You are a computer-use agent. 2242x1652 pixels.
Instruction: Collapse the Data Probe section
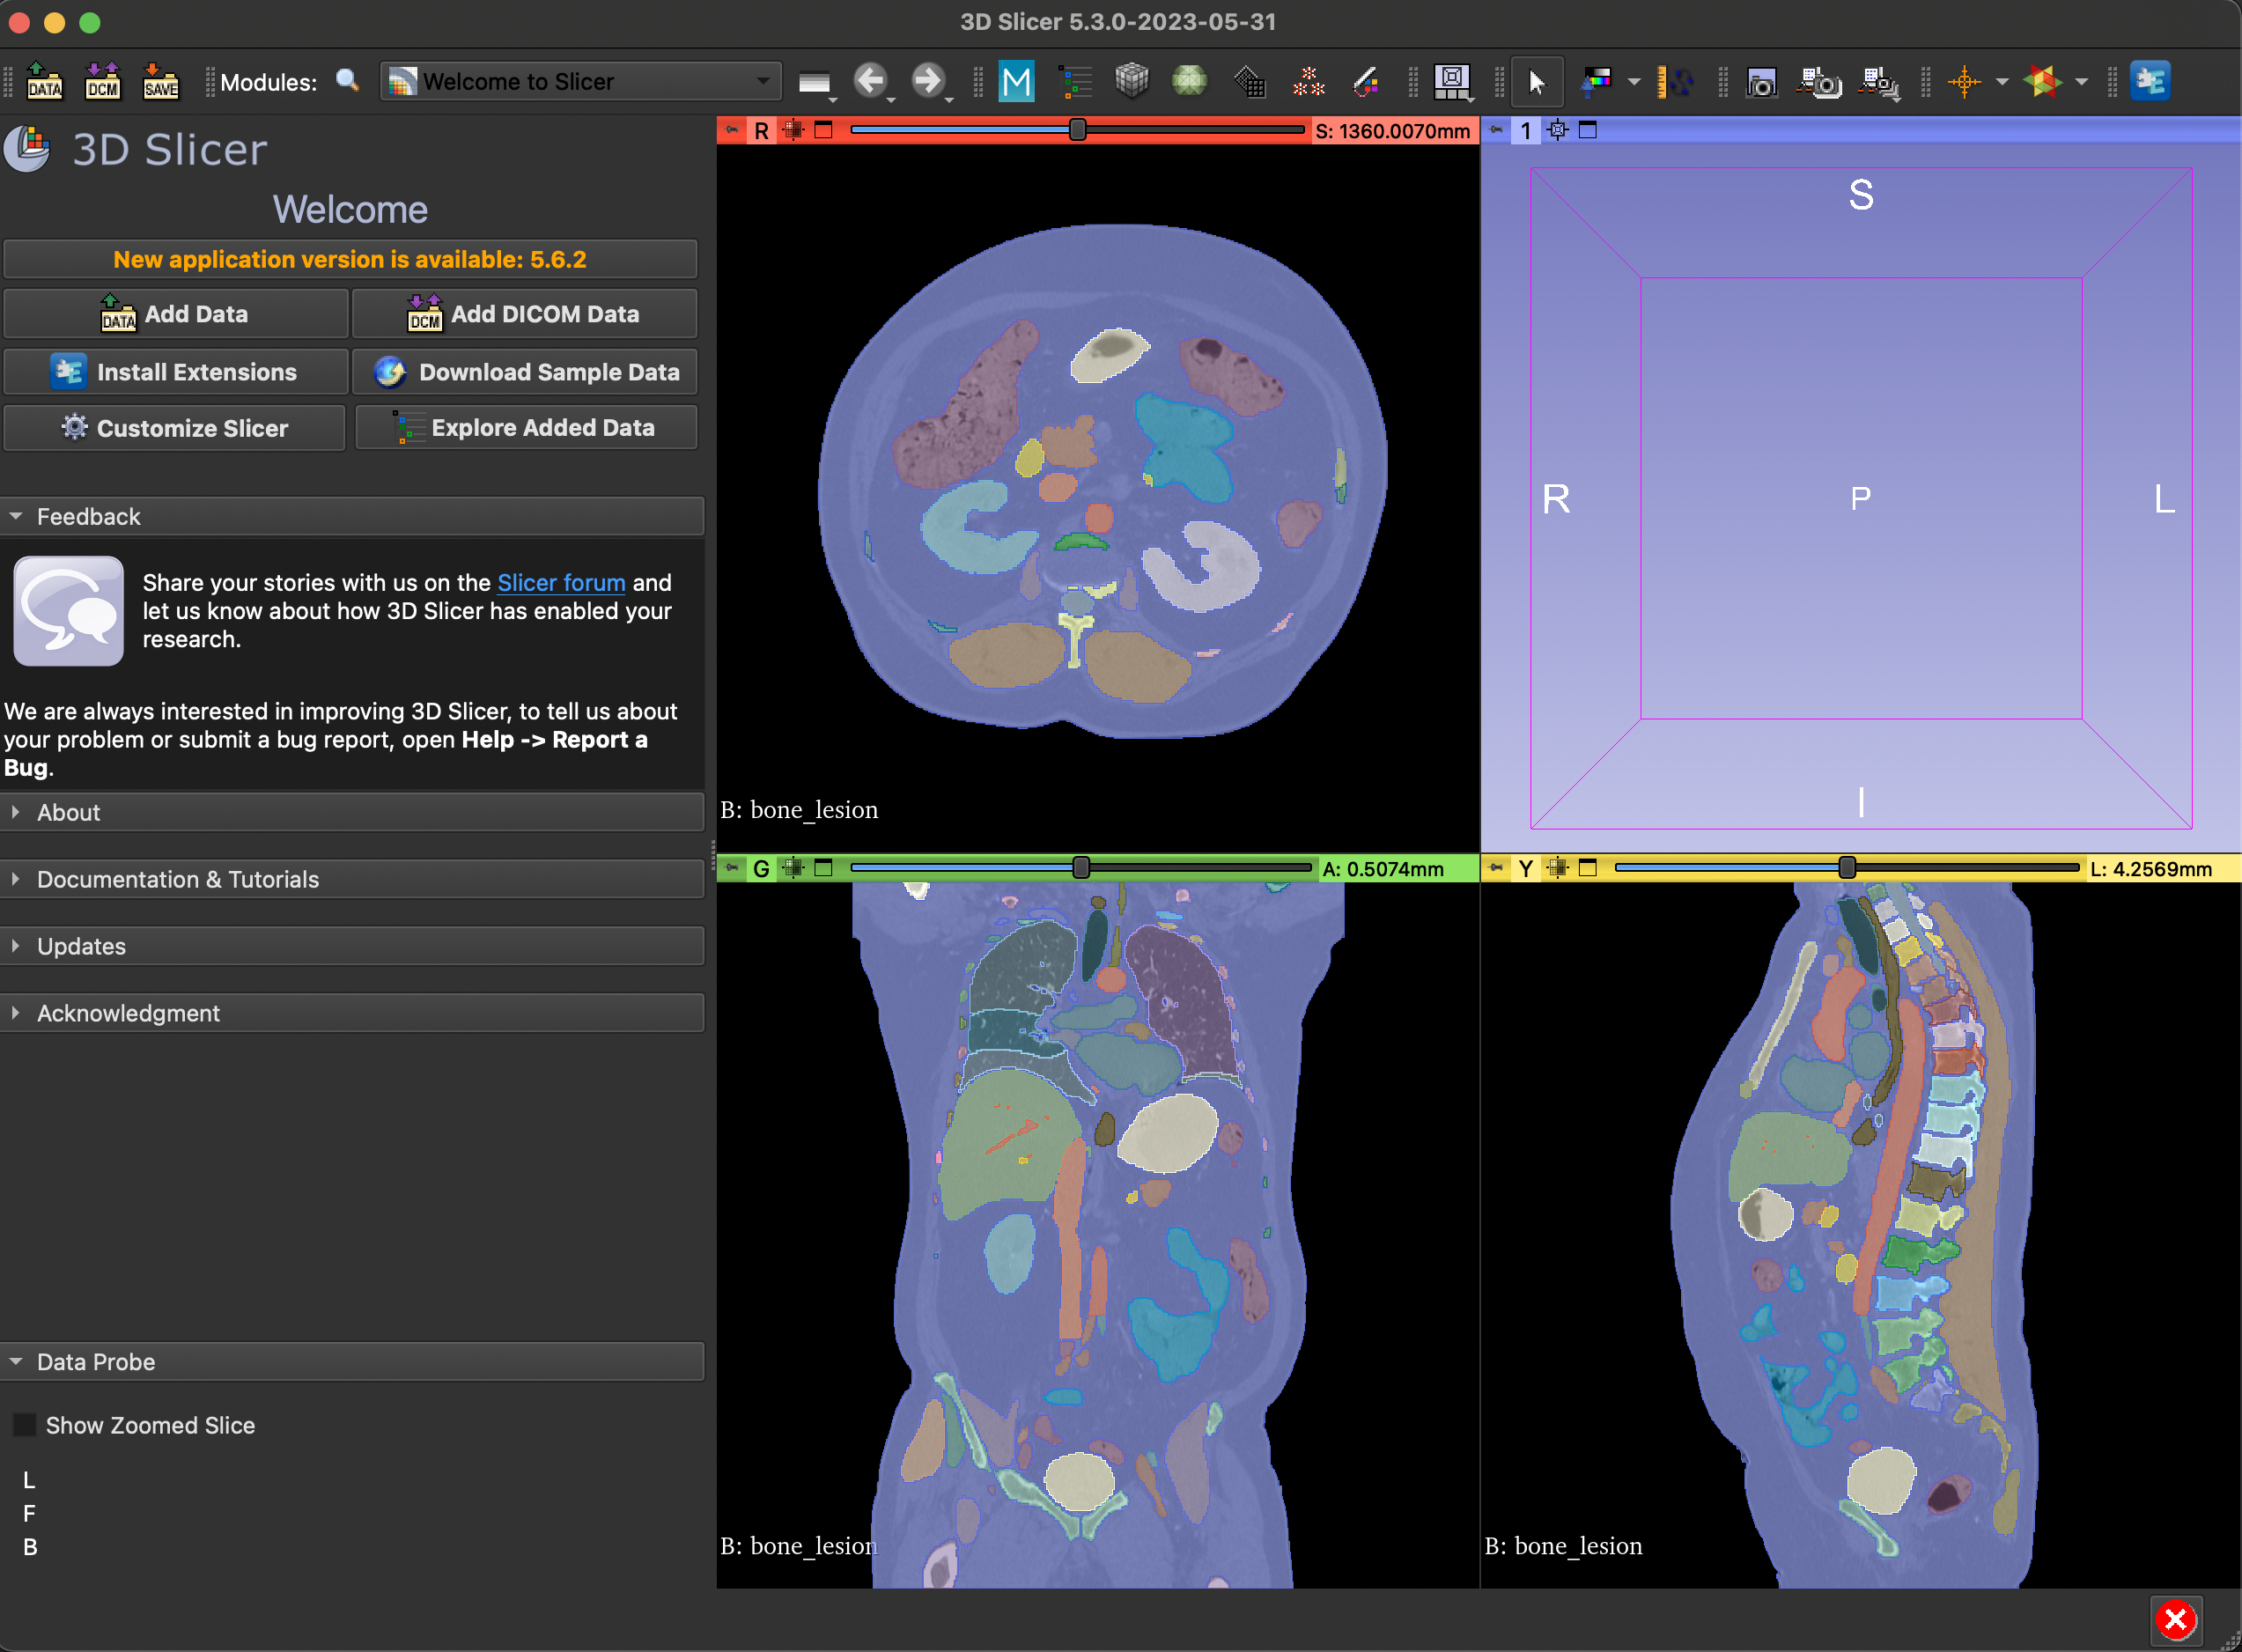pyautogui.click(x=352, y=1362)
